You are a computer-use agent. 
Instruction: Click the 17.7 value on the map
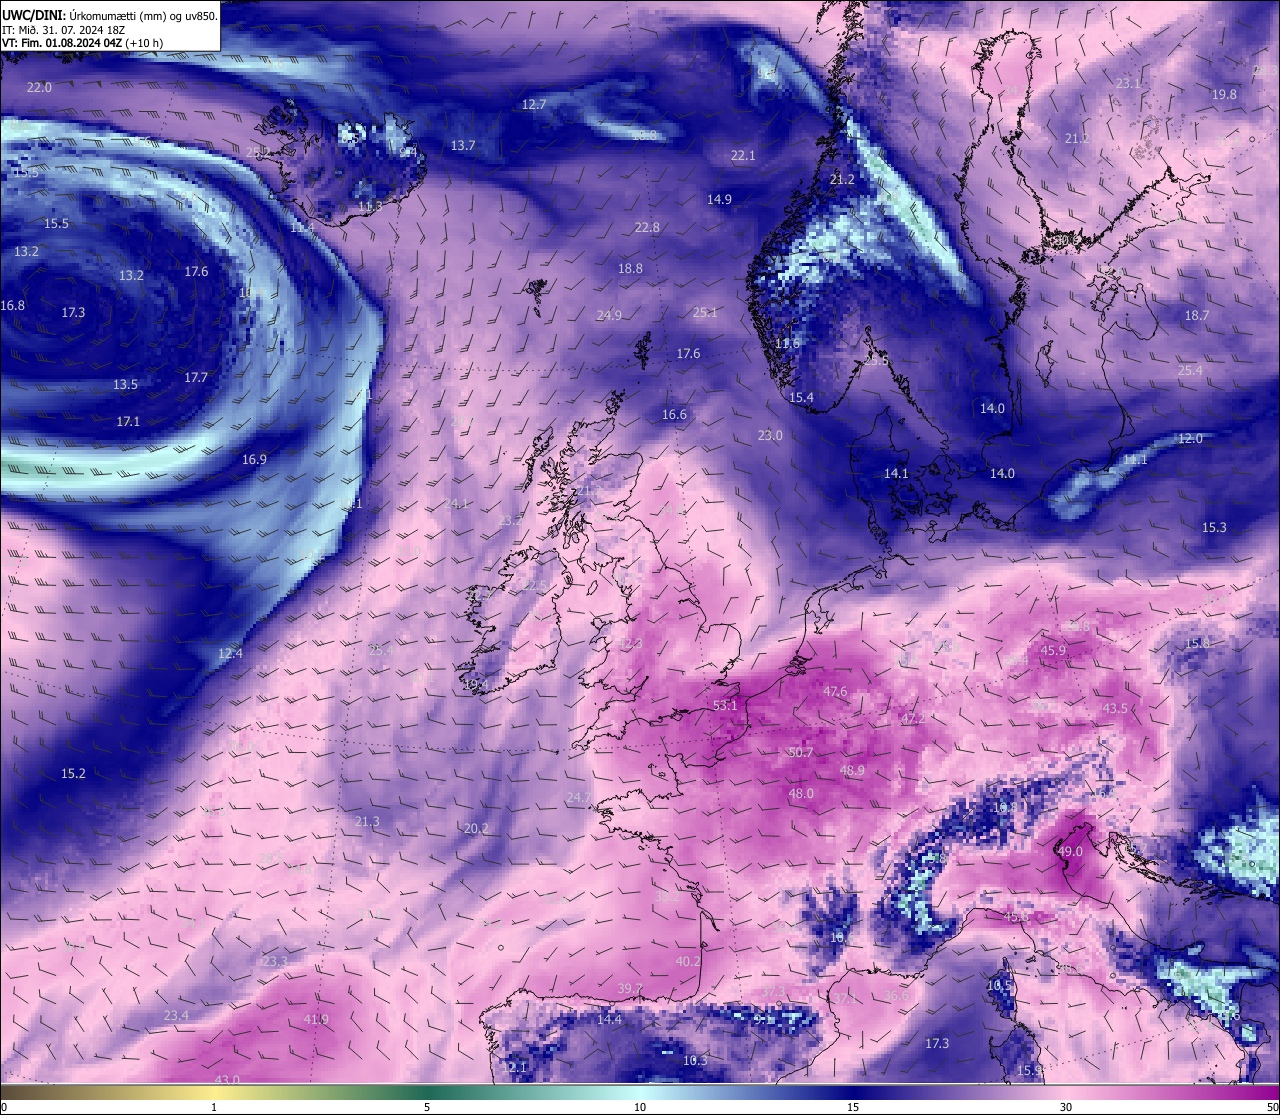click(195, 378)
